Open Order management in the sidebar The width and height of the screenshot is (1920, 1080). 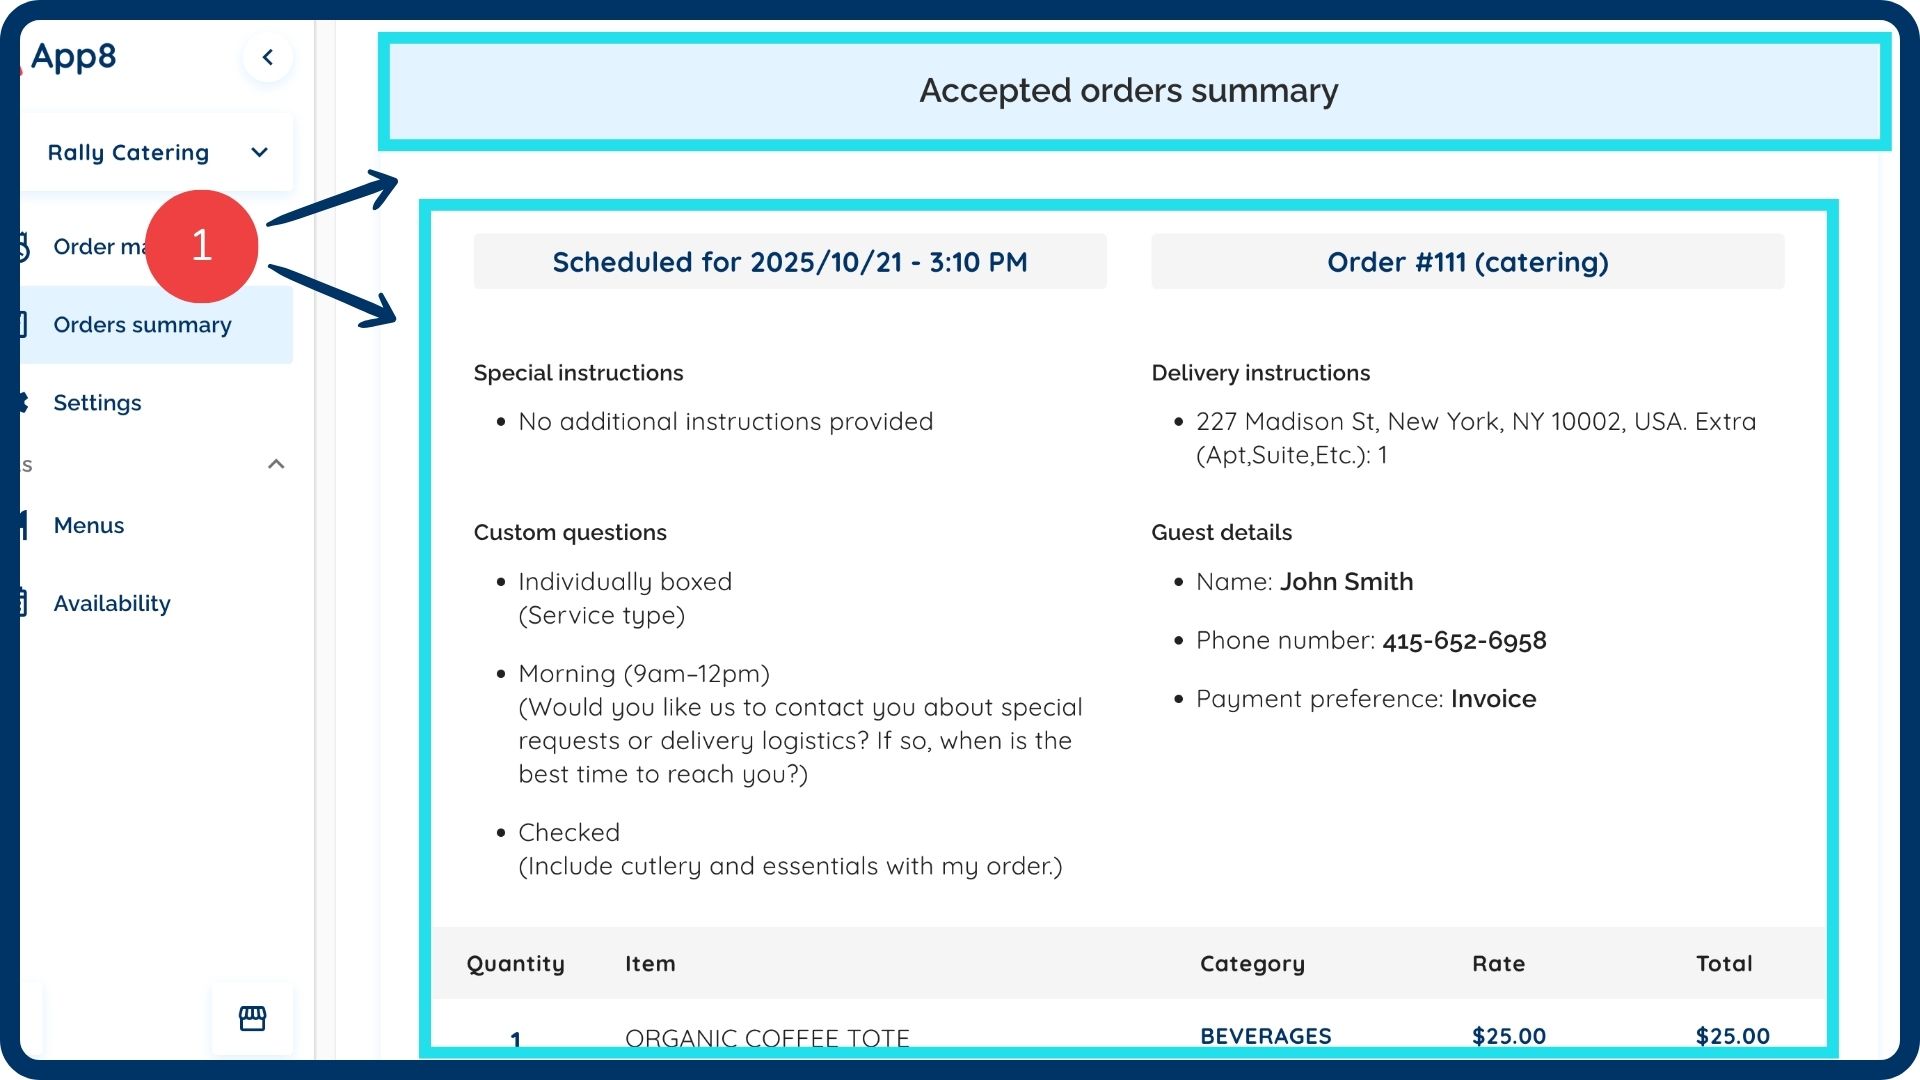tap(98, 246)
